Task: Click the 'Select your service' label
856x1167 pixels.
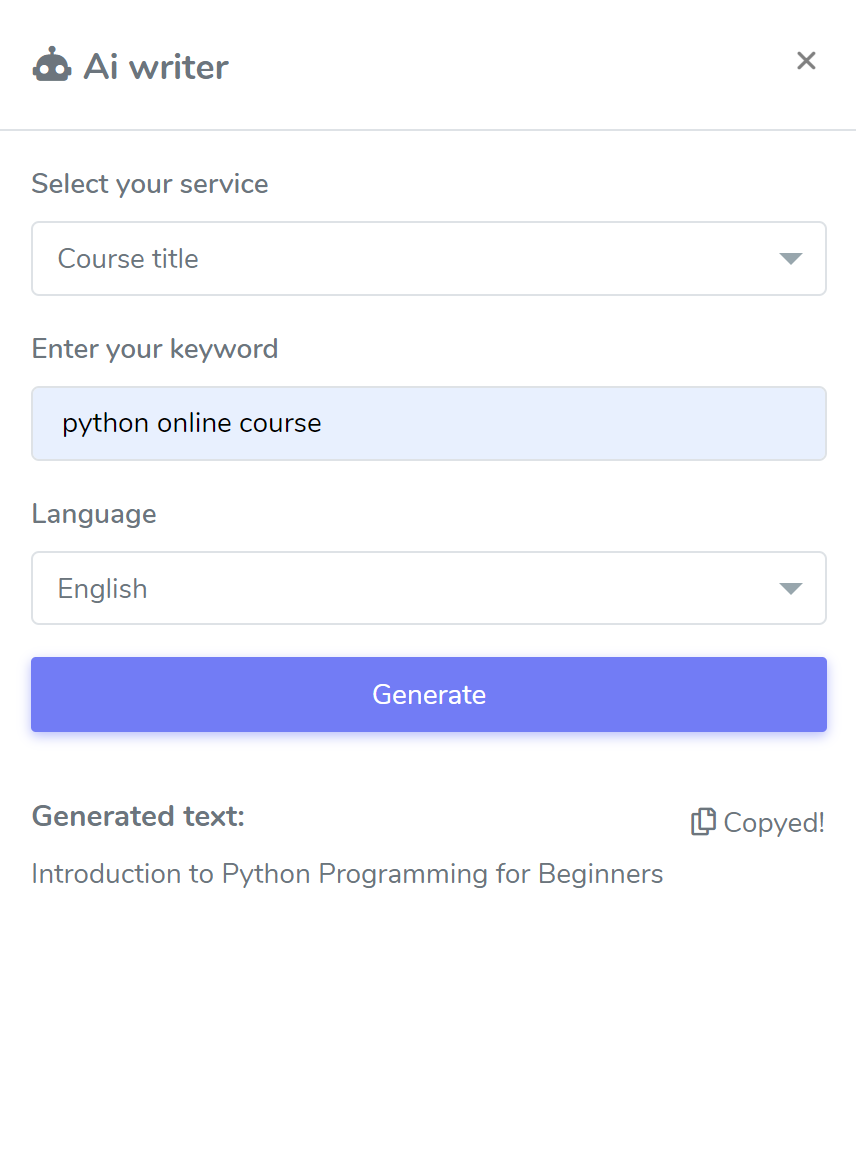Action: [x=150, y=184]
